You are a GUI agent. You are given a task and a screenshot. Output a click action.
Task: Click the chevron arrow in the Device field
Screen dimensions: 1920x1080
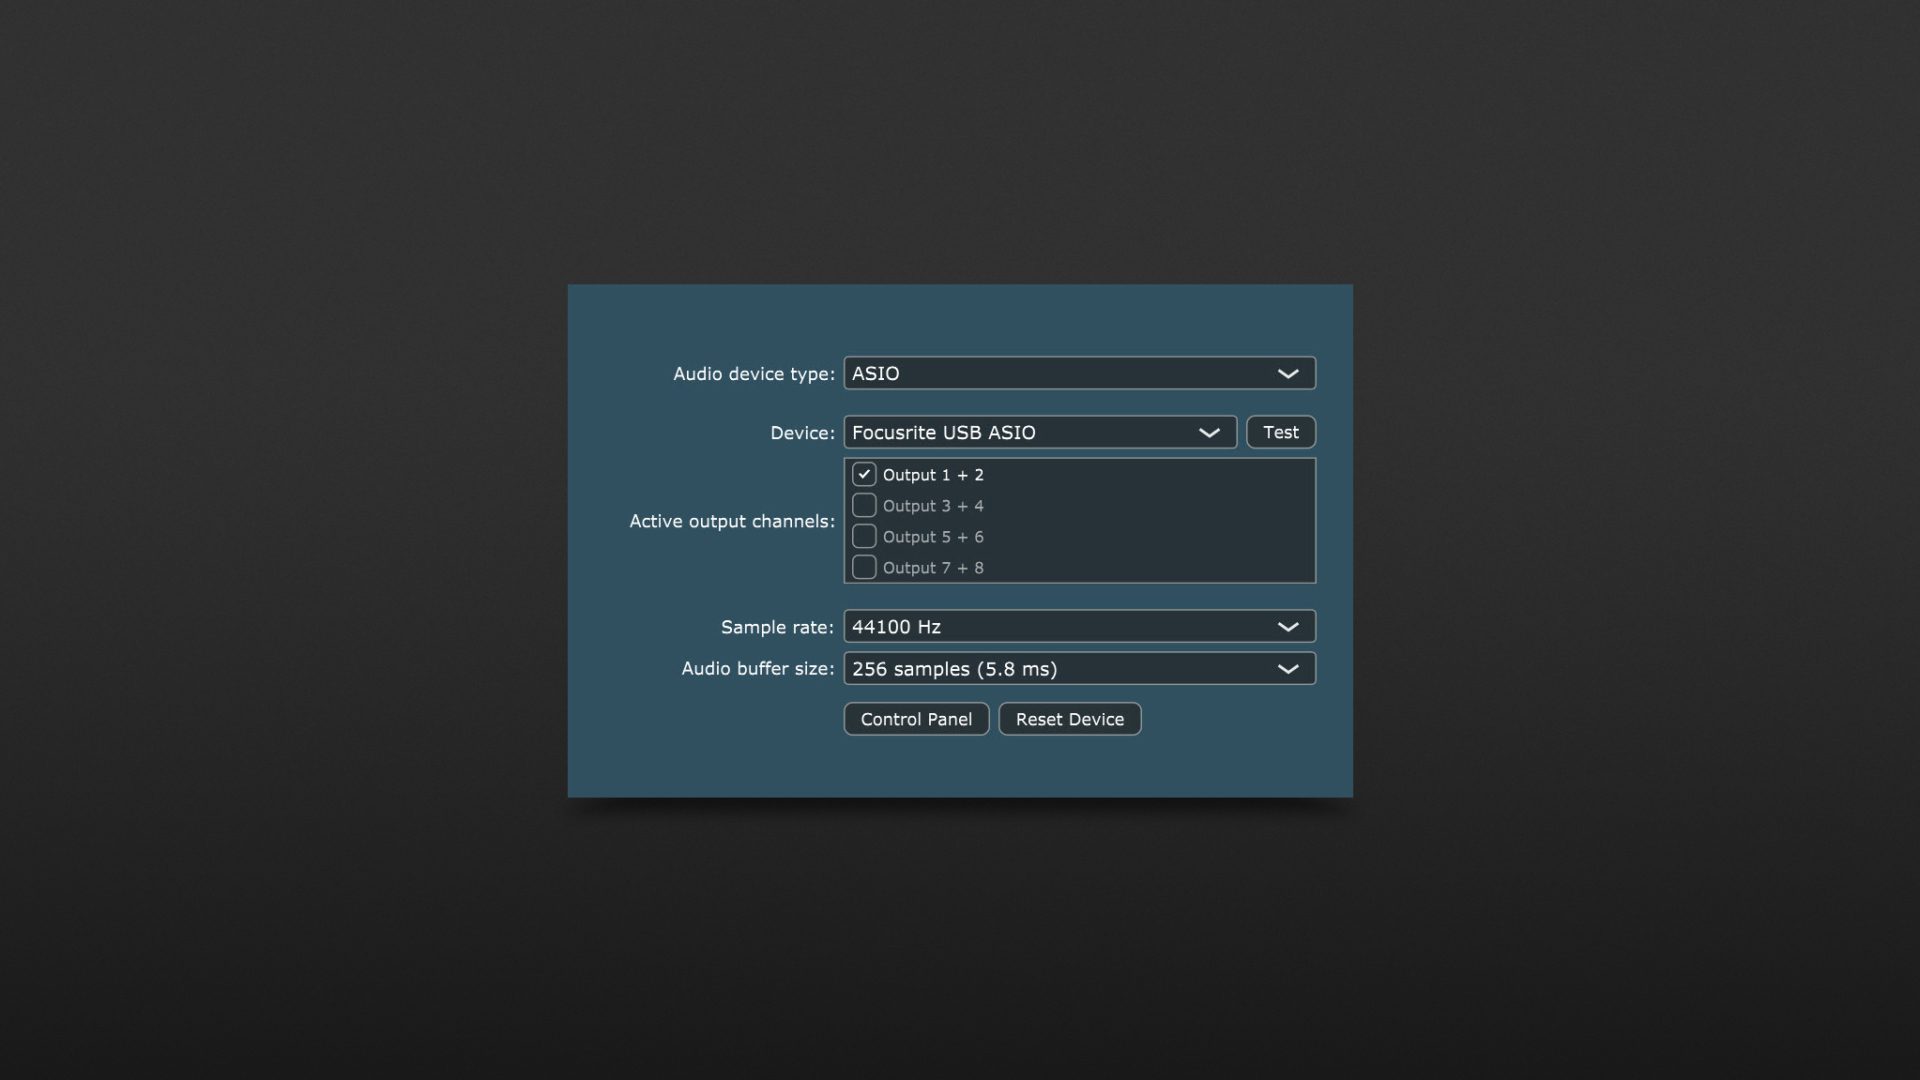pos(1209,432)
